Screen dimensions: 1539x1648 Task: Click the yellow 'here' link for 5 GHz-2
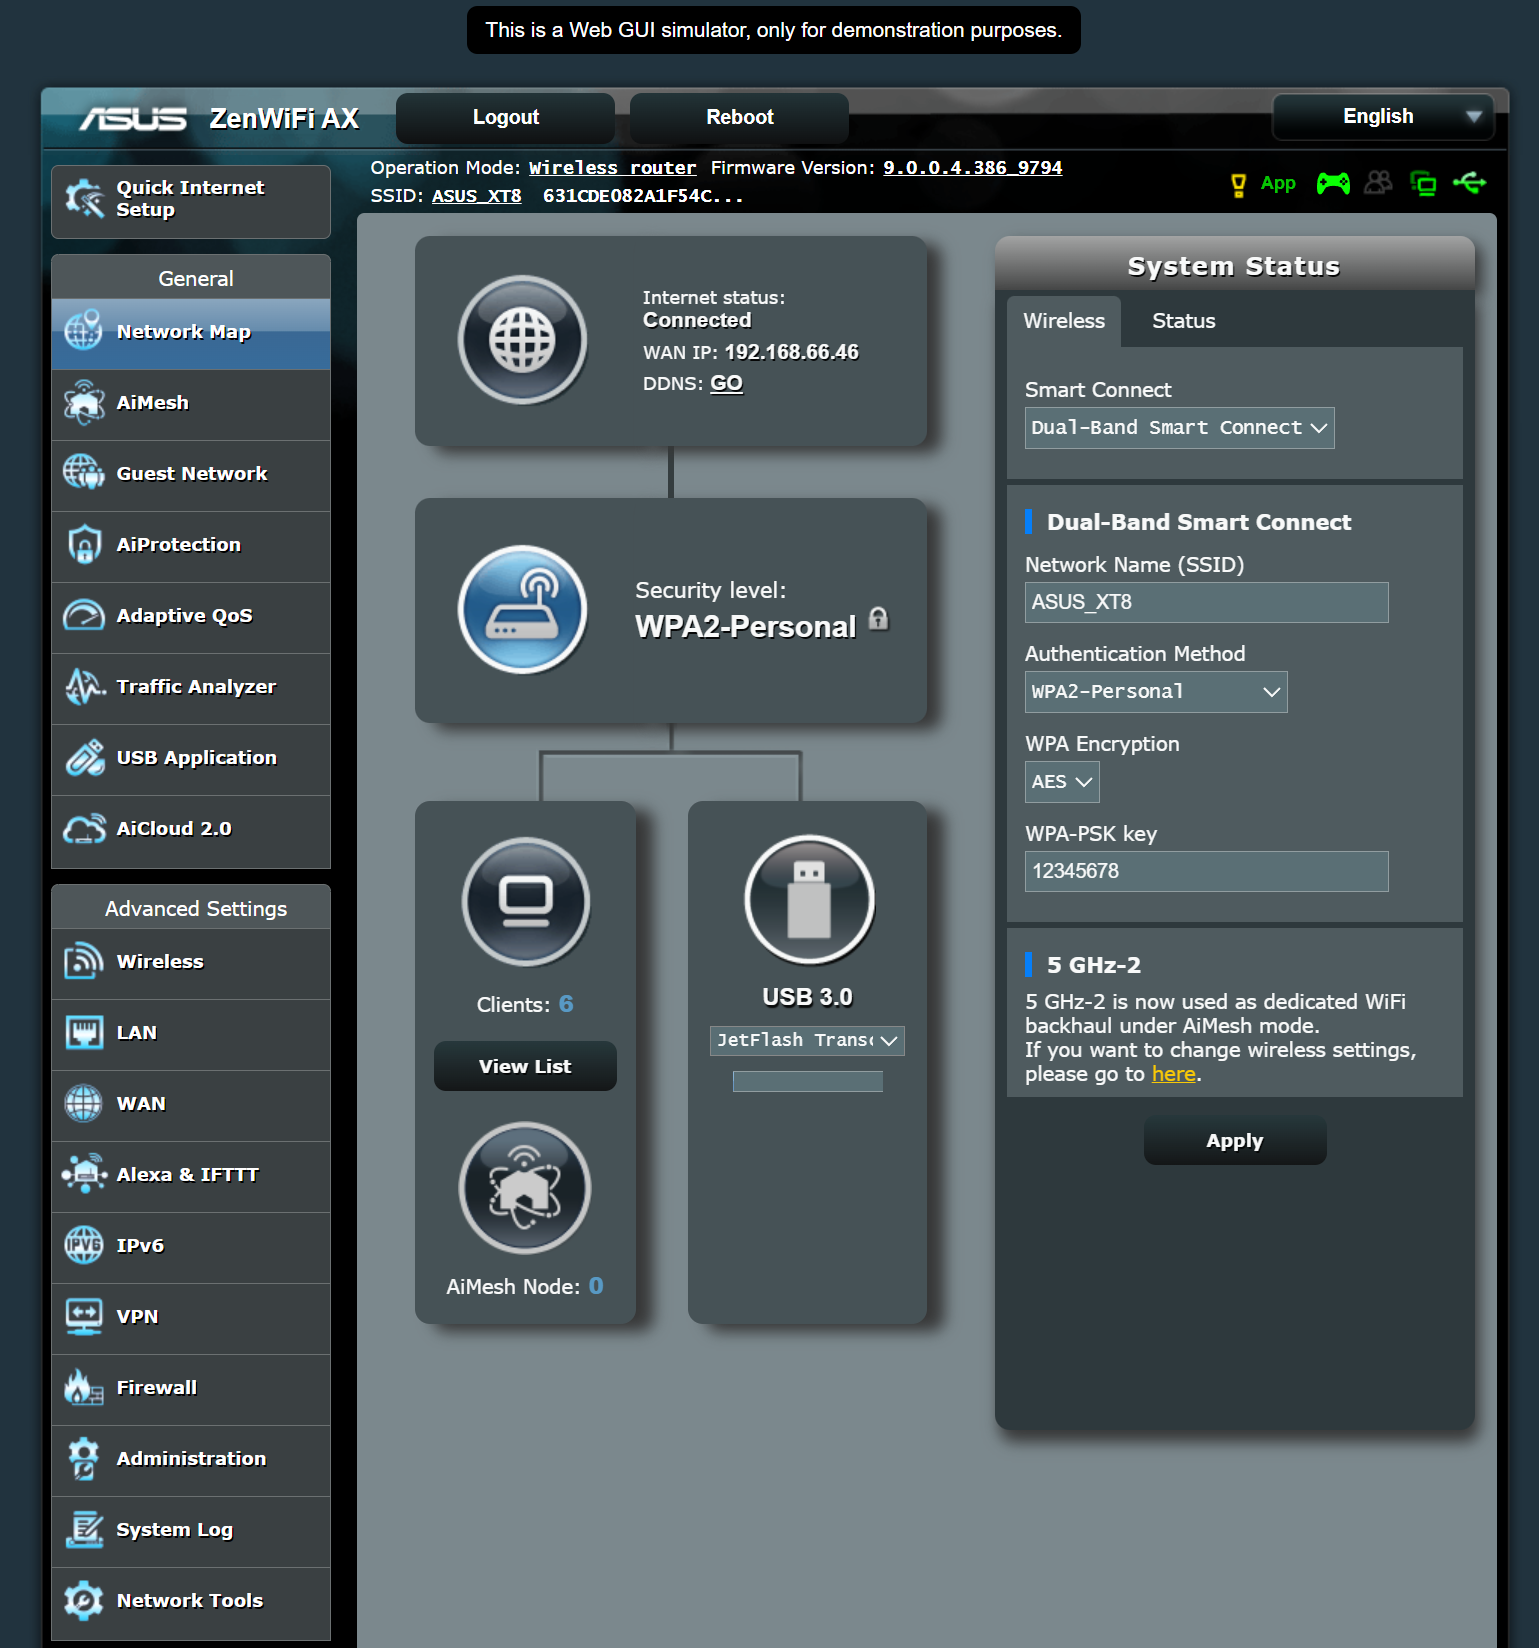tap(1173, 1074)
